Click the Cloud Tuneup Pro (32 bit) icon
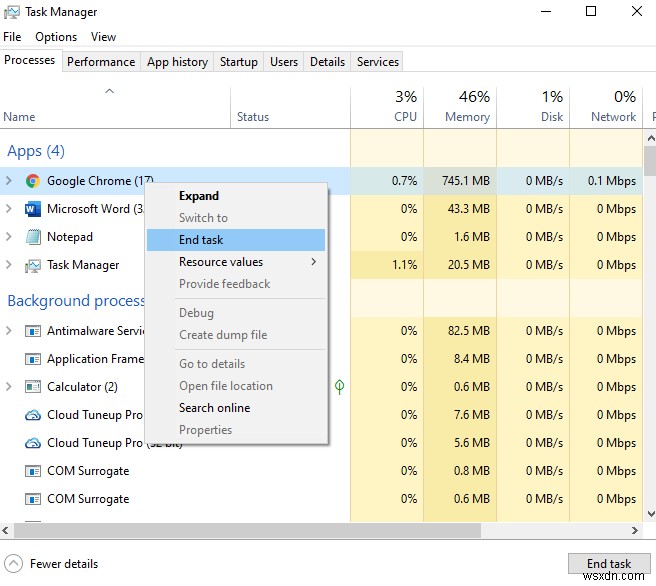 [33, 443]
